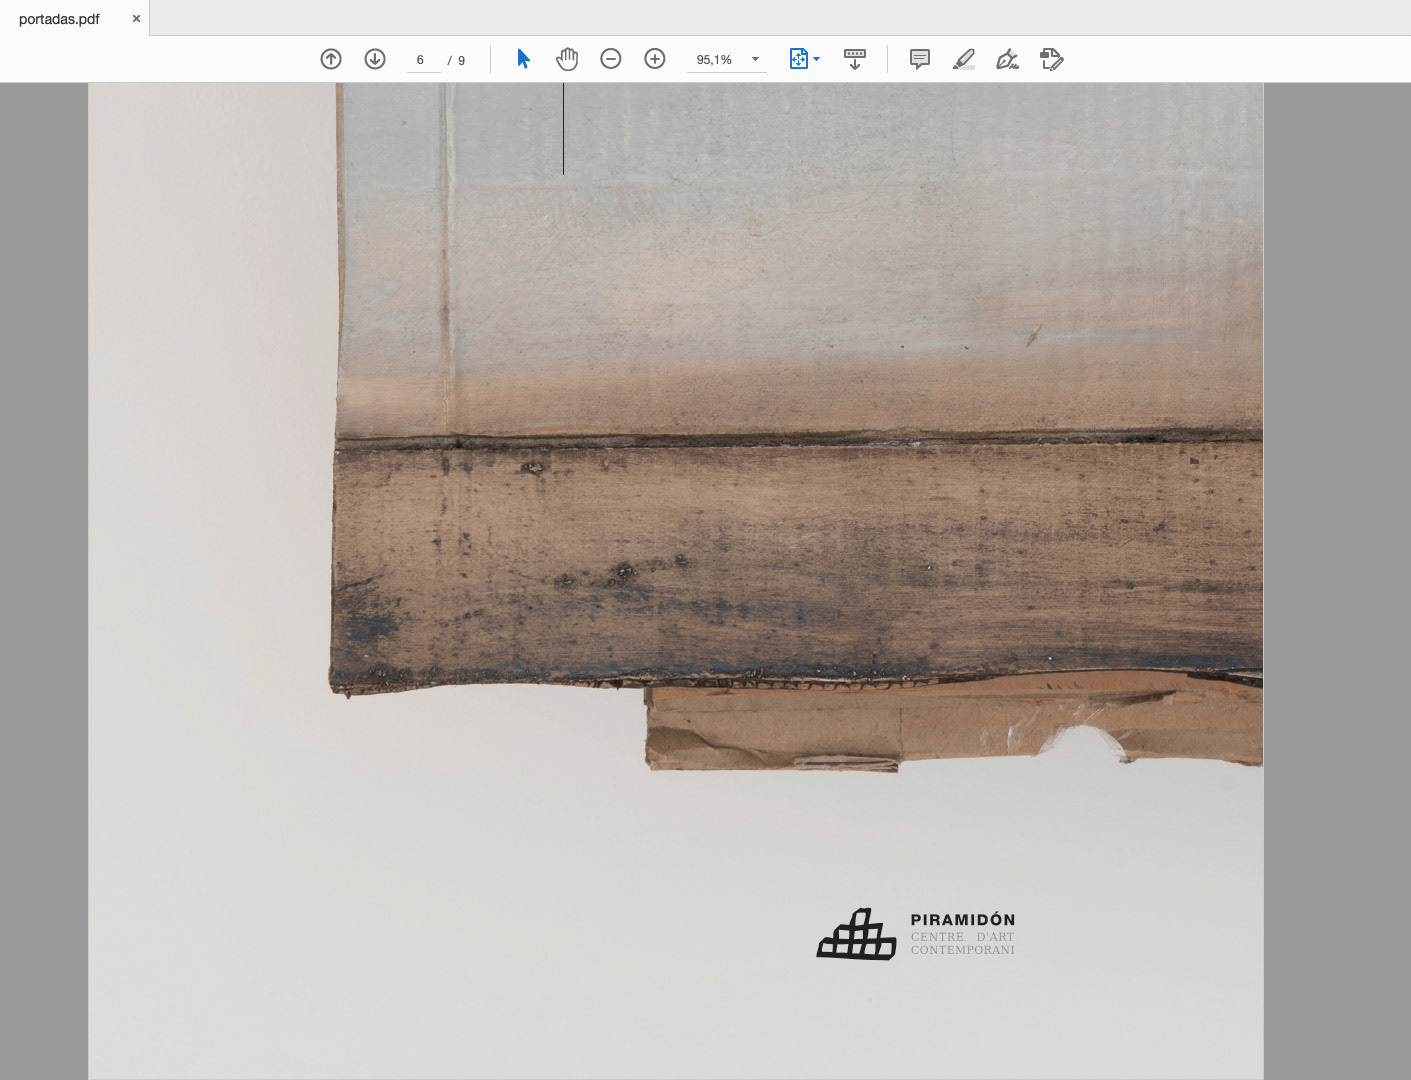Viewport: 1411px width, 1080px height.
Task: Click the PIRAMIDÓN logo text on page
Action: point(963,920)
